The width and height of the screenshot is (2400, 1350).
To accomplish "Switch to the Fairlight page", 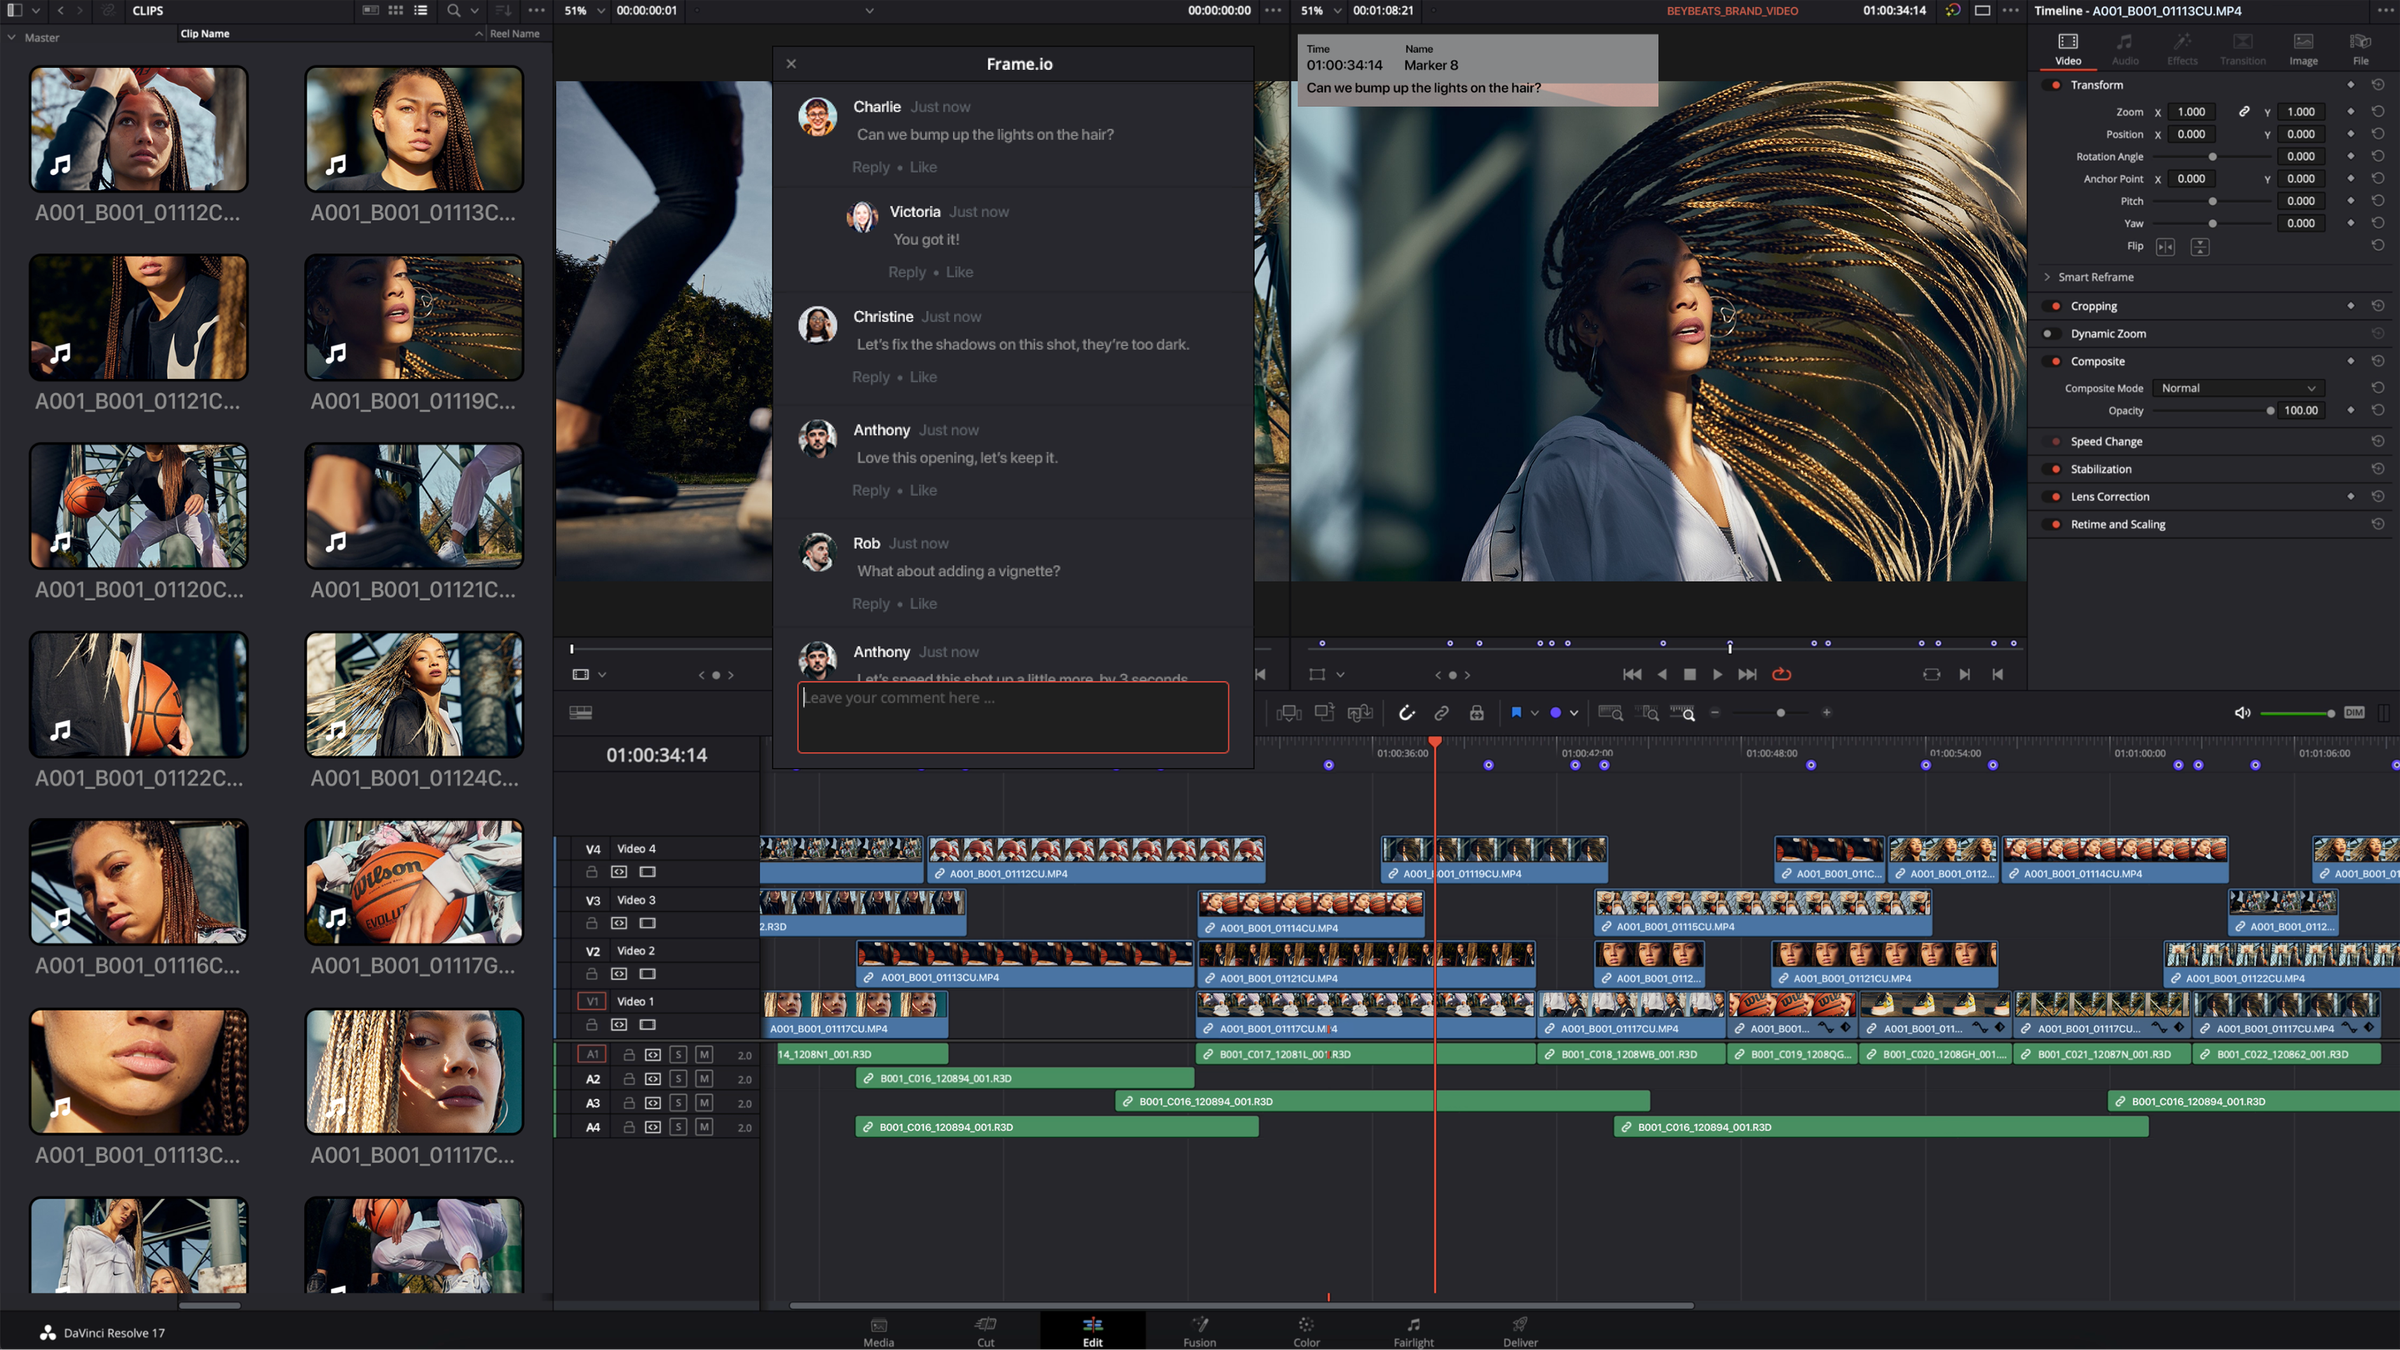I will 1413,1331.
